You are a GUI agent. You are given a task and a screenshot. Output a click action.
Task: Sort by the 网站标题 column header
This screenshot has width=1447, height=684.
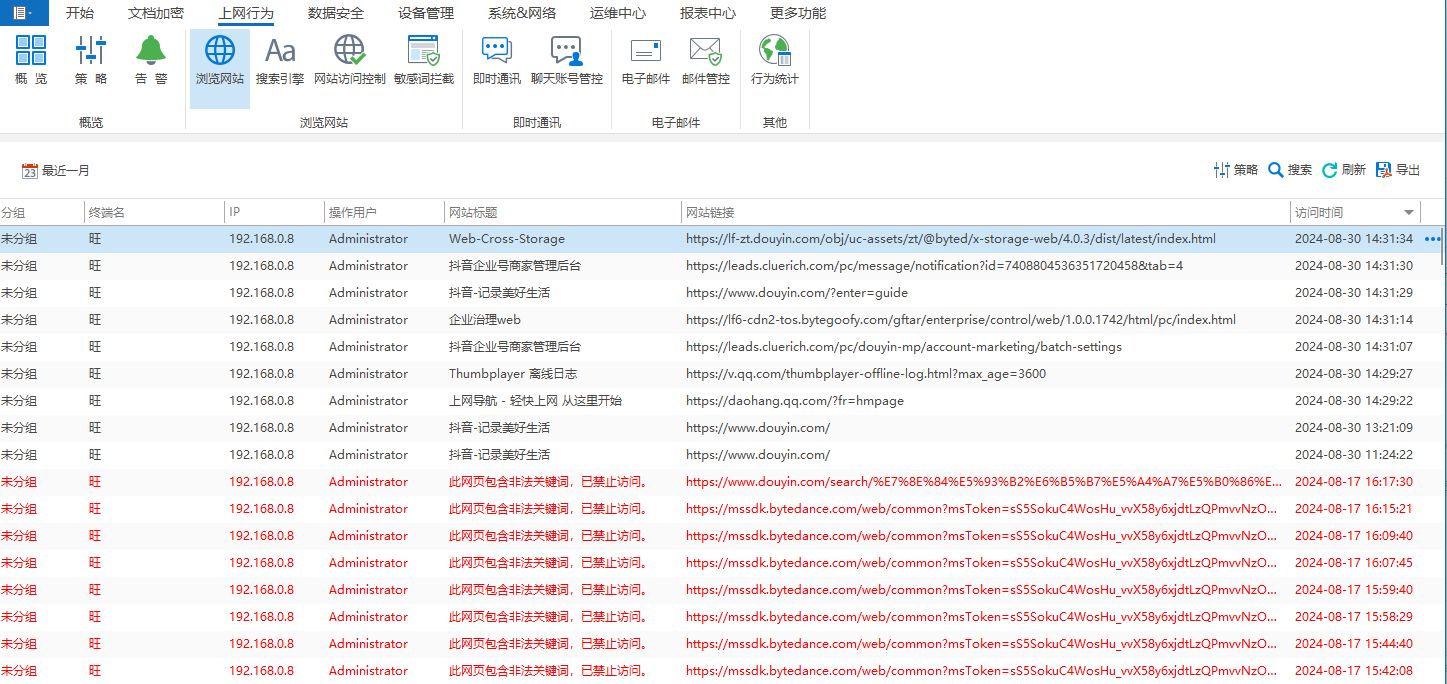point(563,213)
